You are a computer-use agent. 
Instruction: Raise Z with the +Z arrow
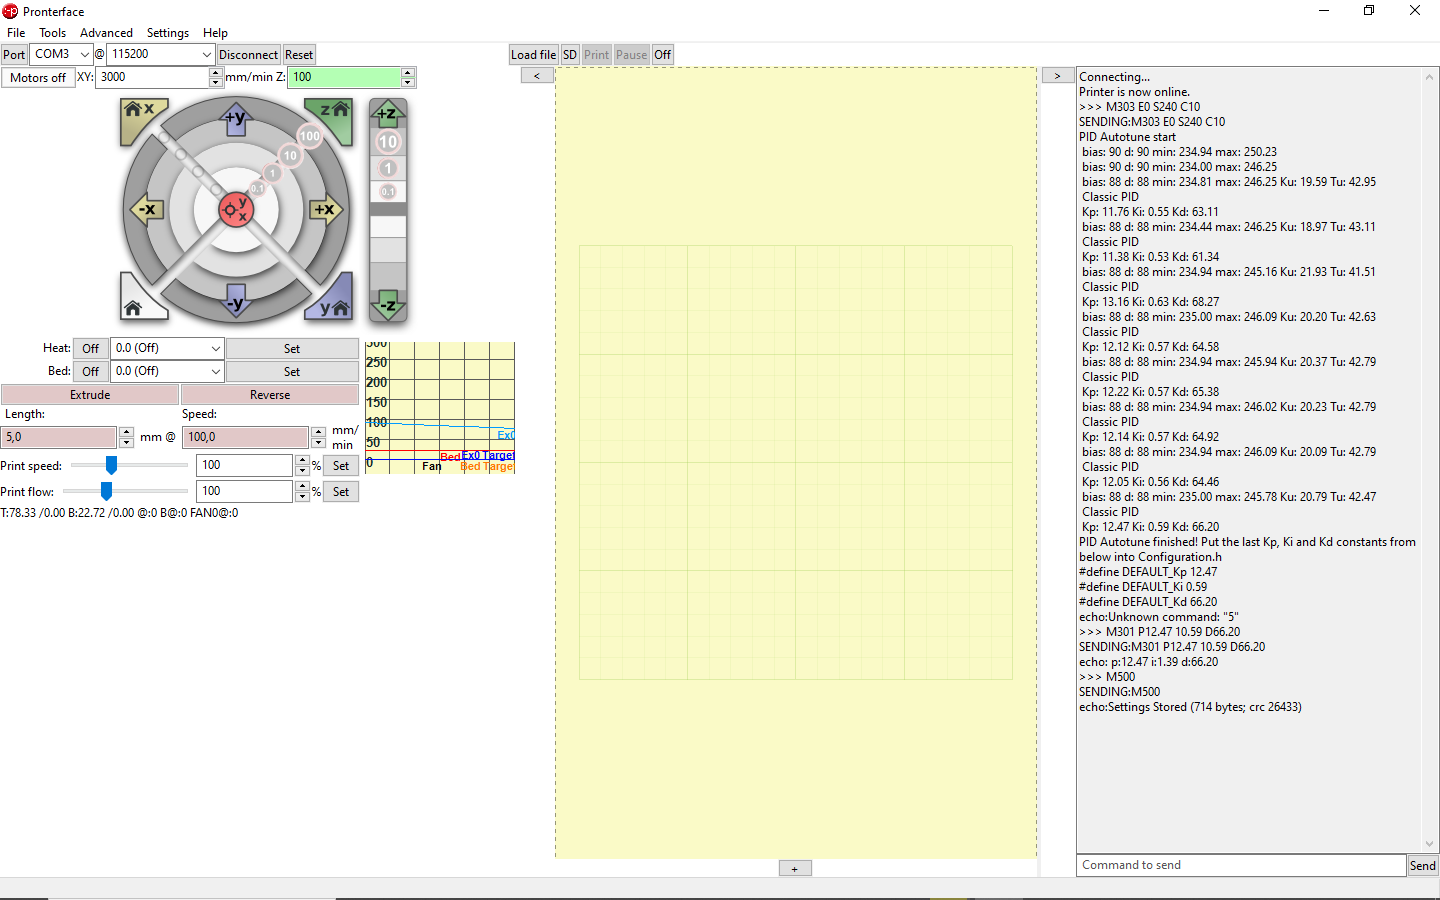point(388,113)
